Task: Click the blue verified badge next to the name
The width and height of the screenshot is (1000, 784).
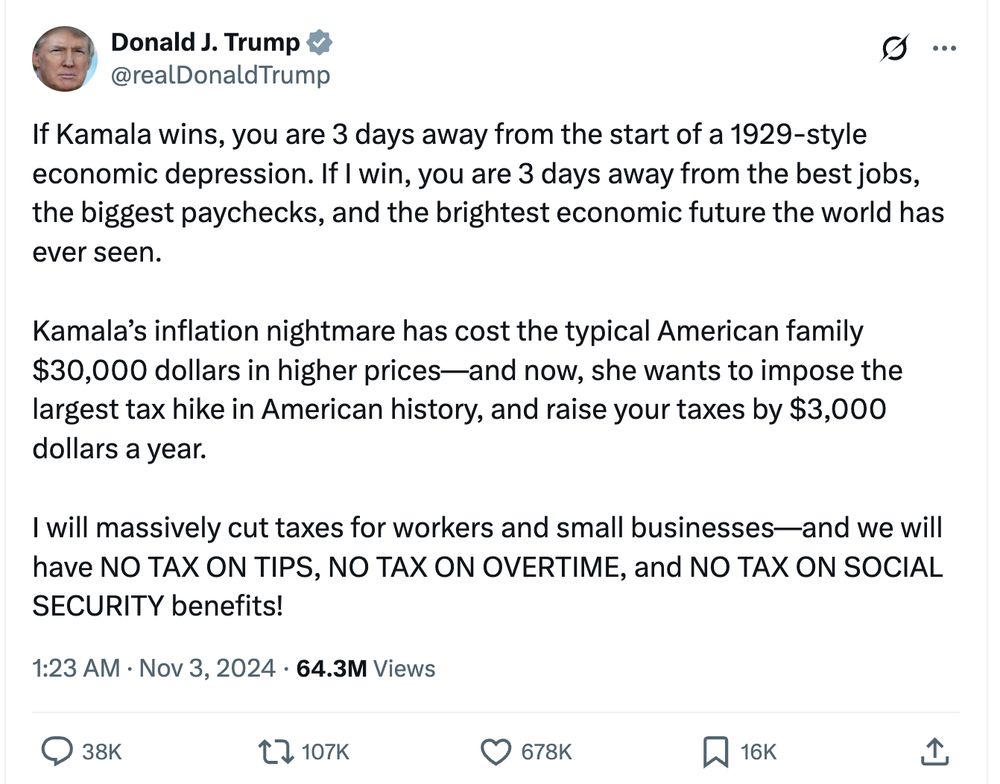Action: (x=318, y=42)
